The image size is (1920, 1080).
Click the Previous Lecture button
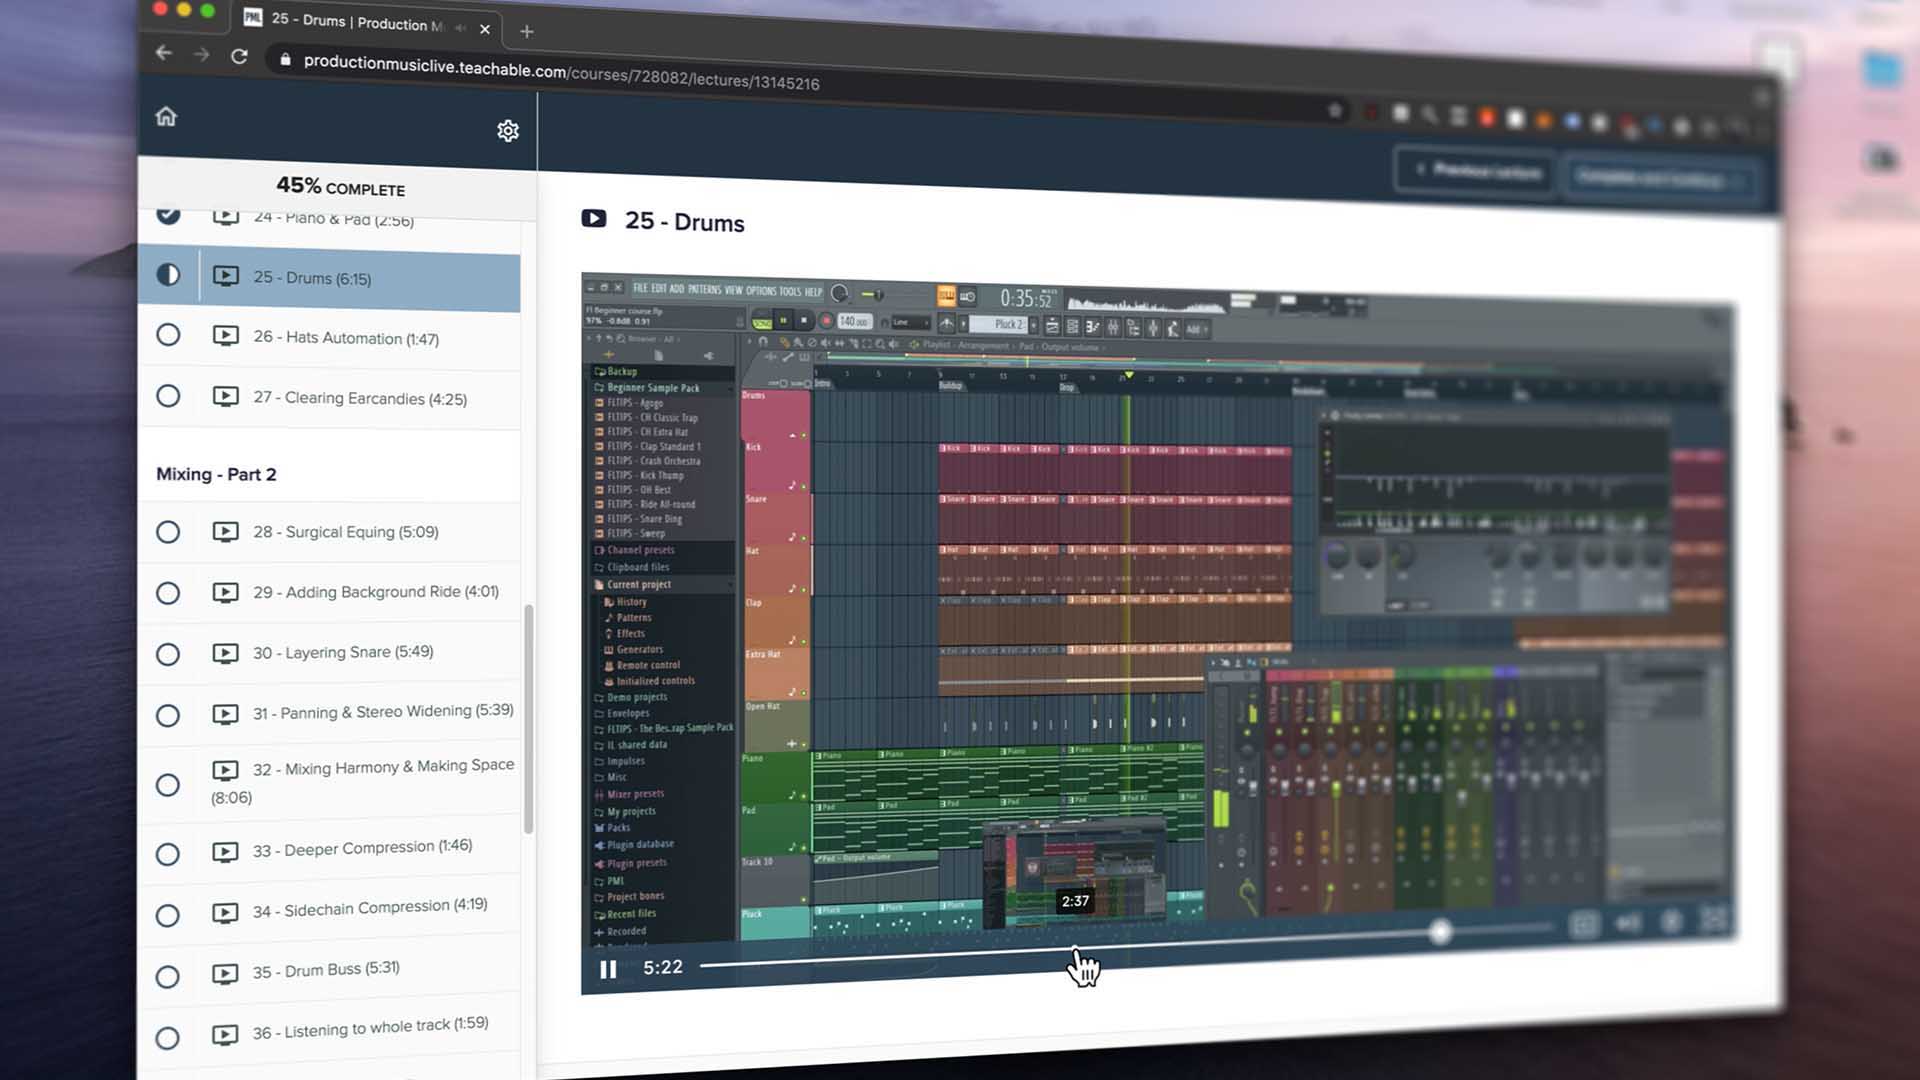coord(1476,172)
